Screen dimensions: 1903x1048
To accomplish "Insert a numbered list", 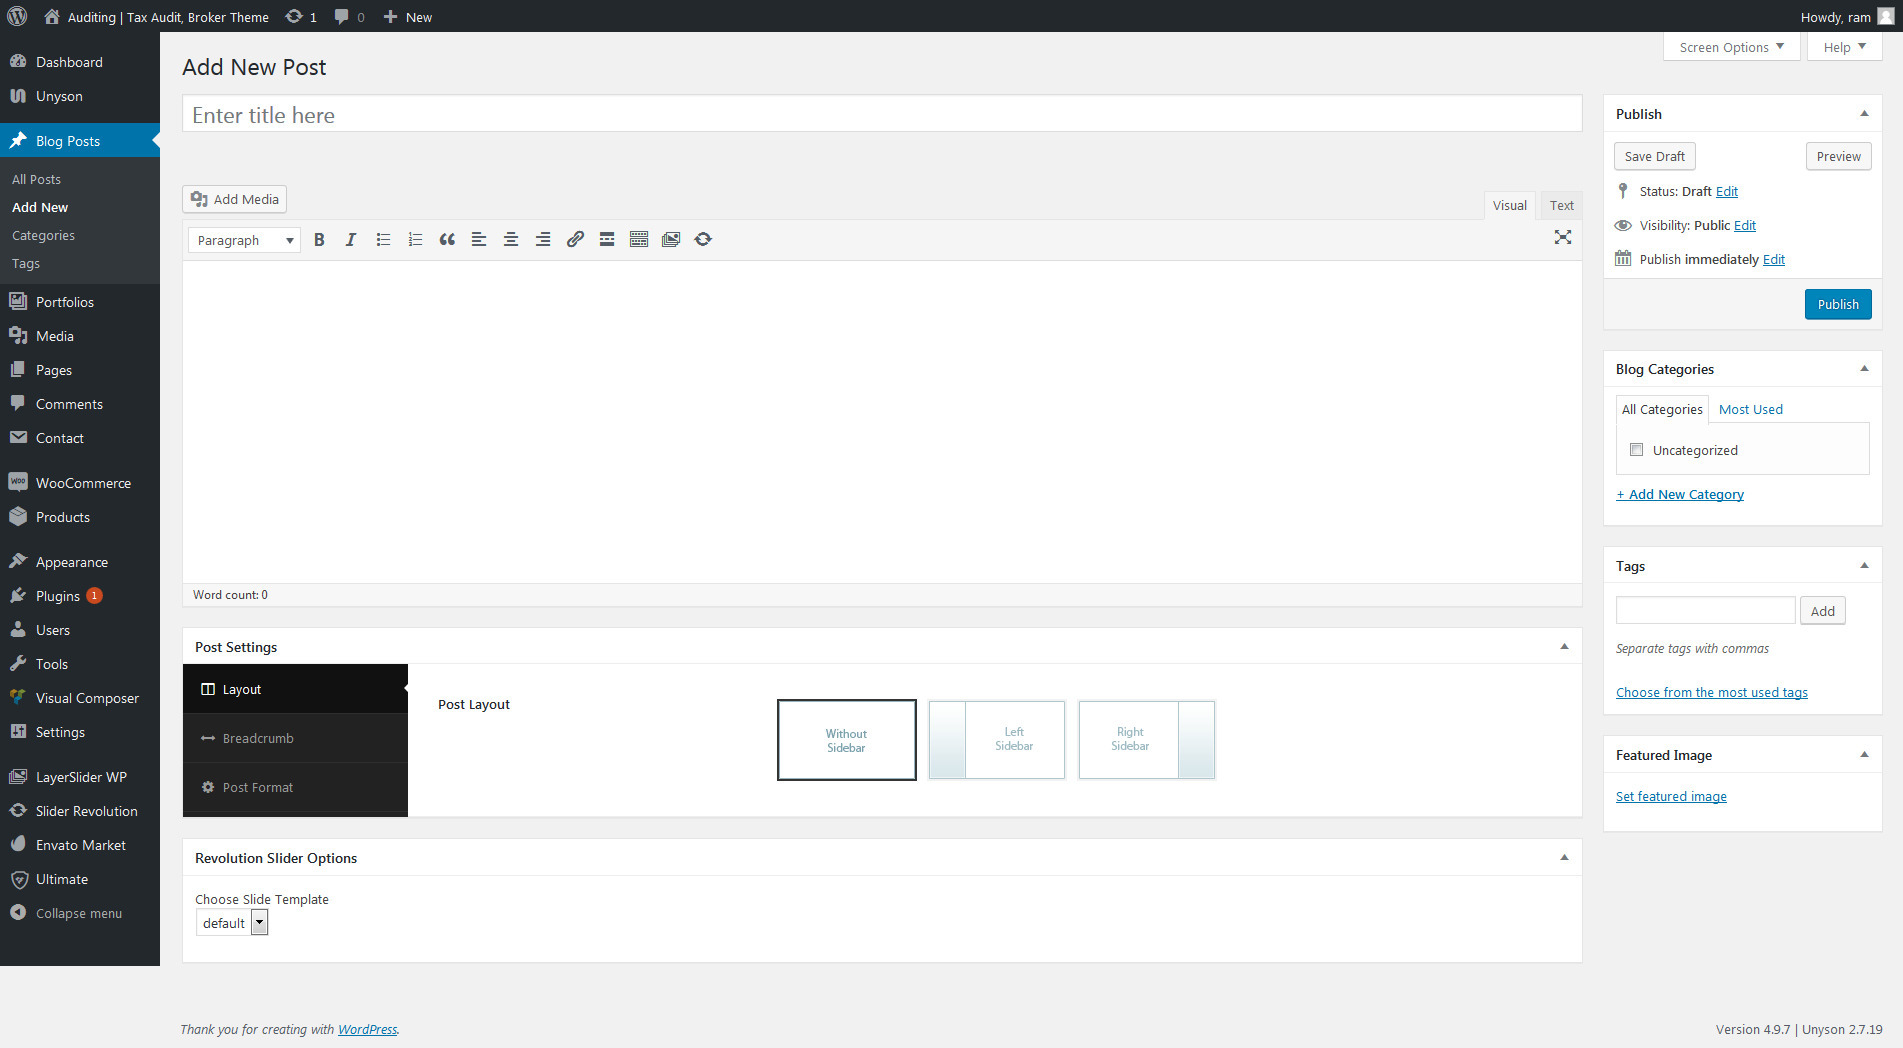I will click(415, 239).
